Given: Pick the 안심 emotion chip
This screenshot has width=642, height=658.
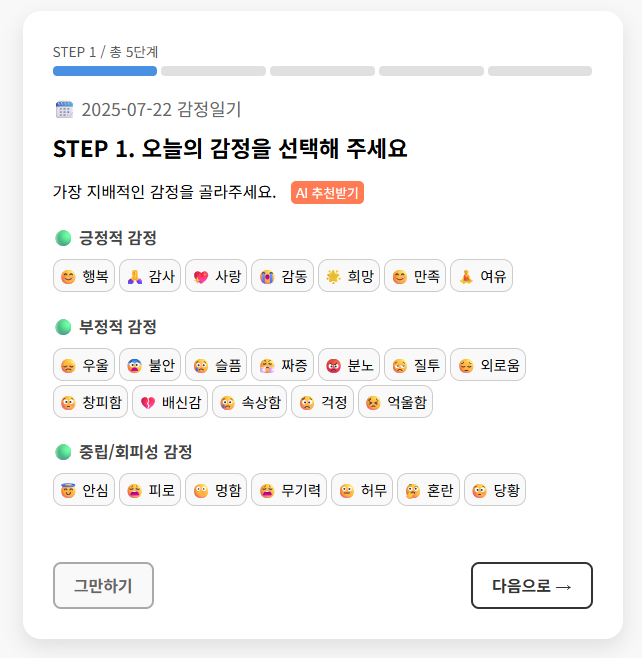Looking at the screenshot, I should (84, 490).
